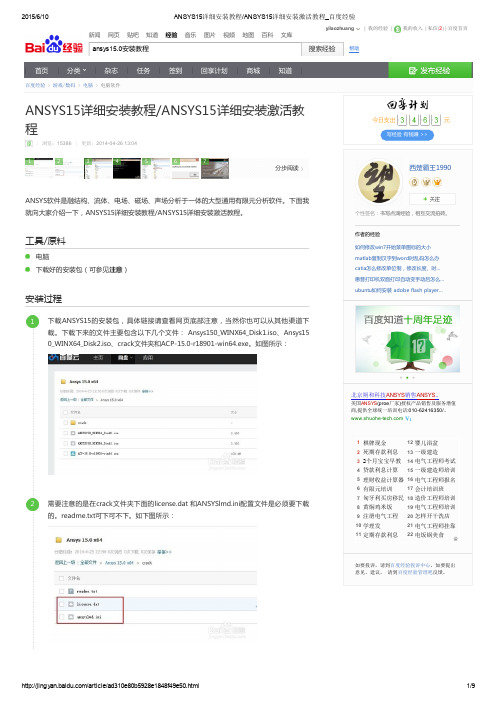Open hot keyword 1 棋牌现金
Image resolution: width=497 pixels, height=703 pixels.
point(375,443)
